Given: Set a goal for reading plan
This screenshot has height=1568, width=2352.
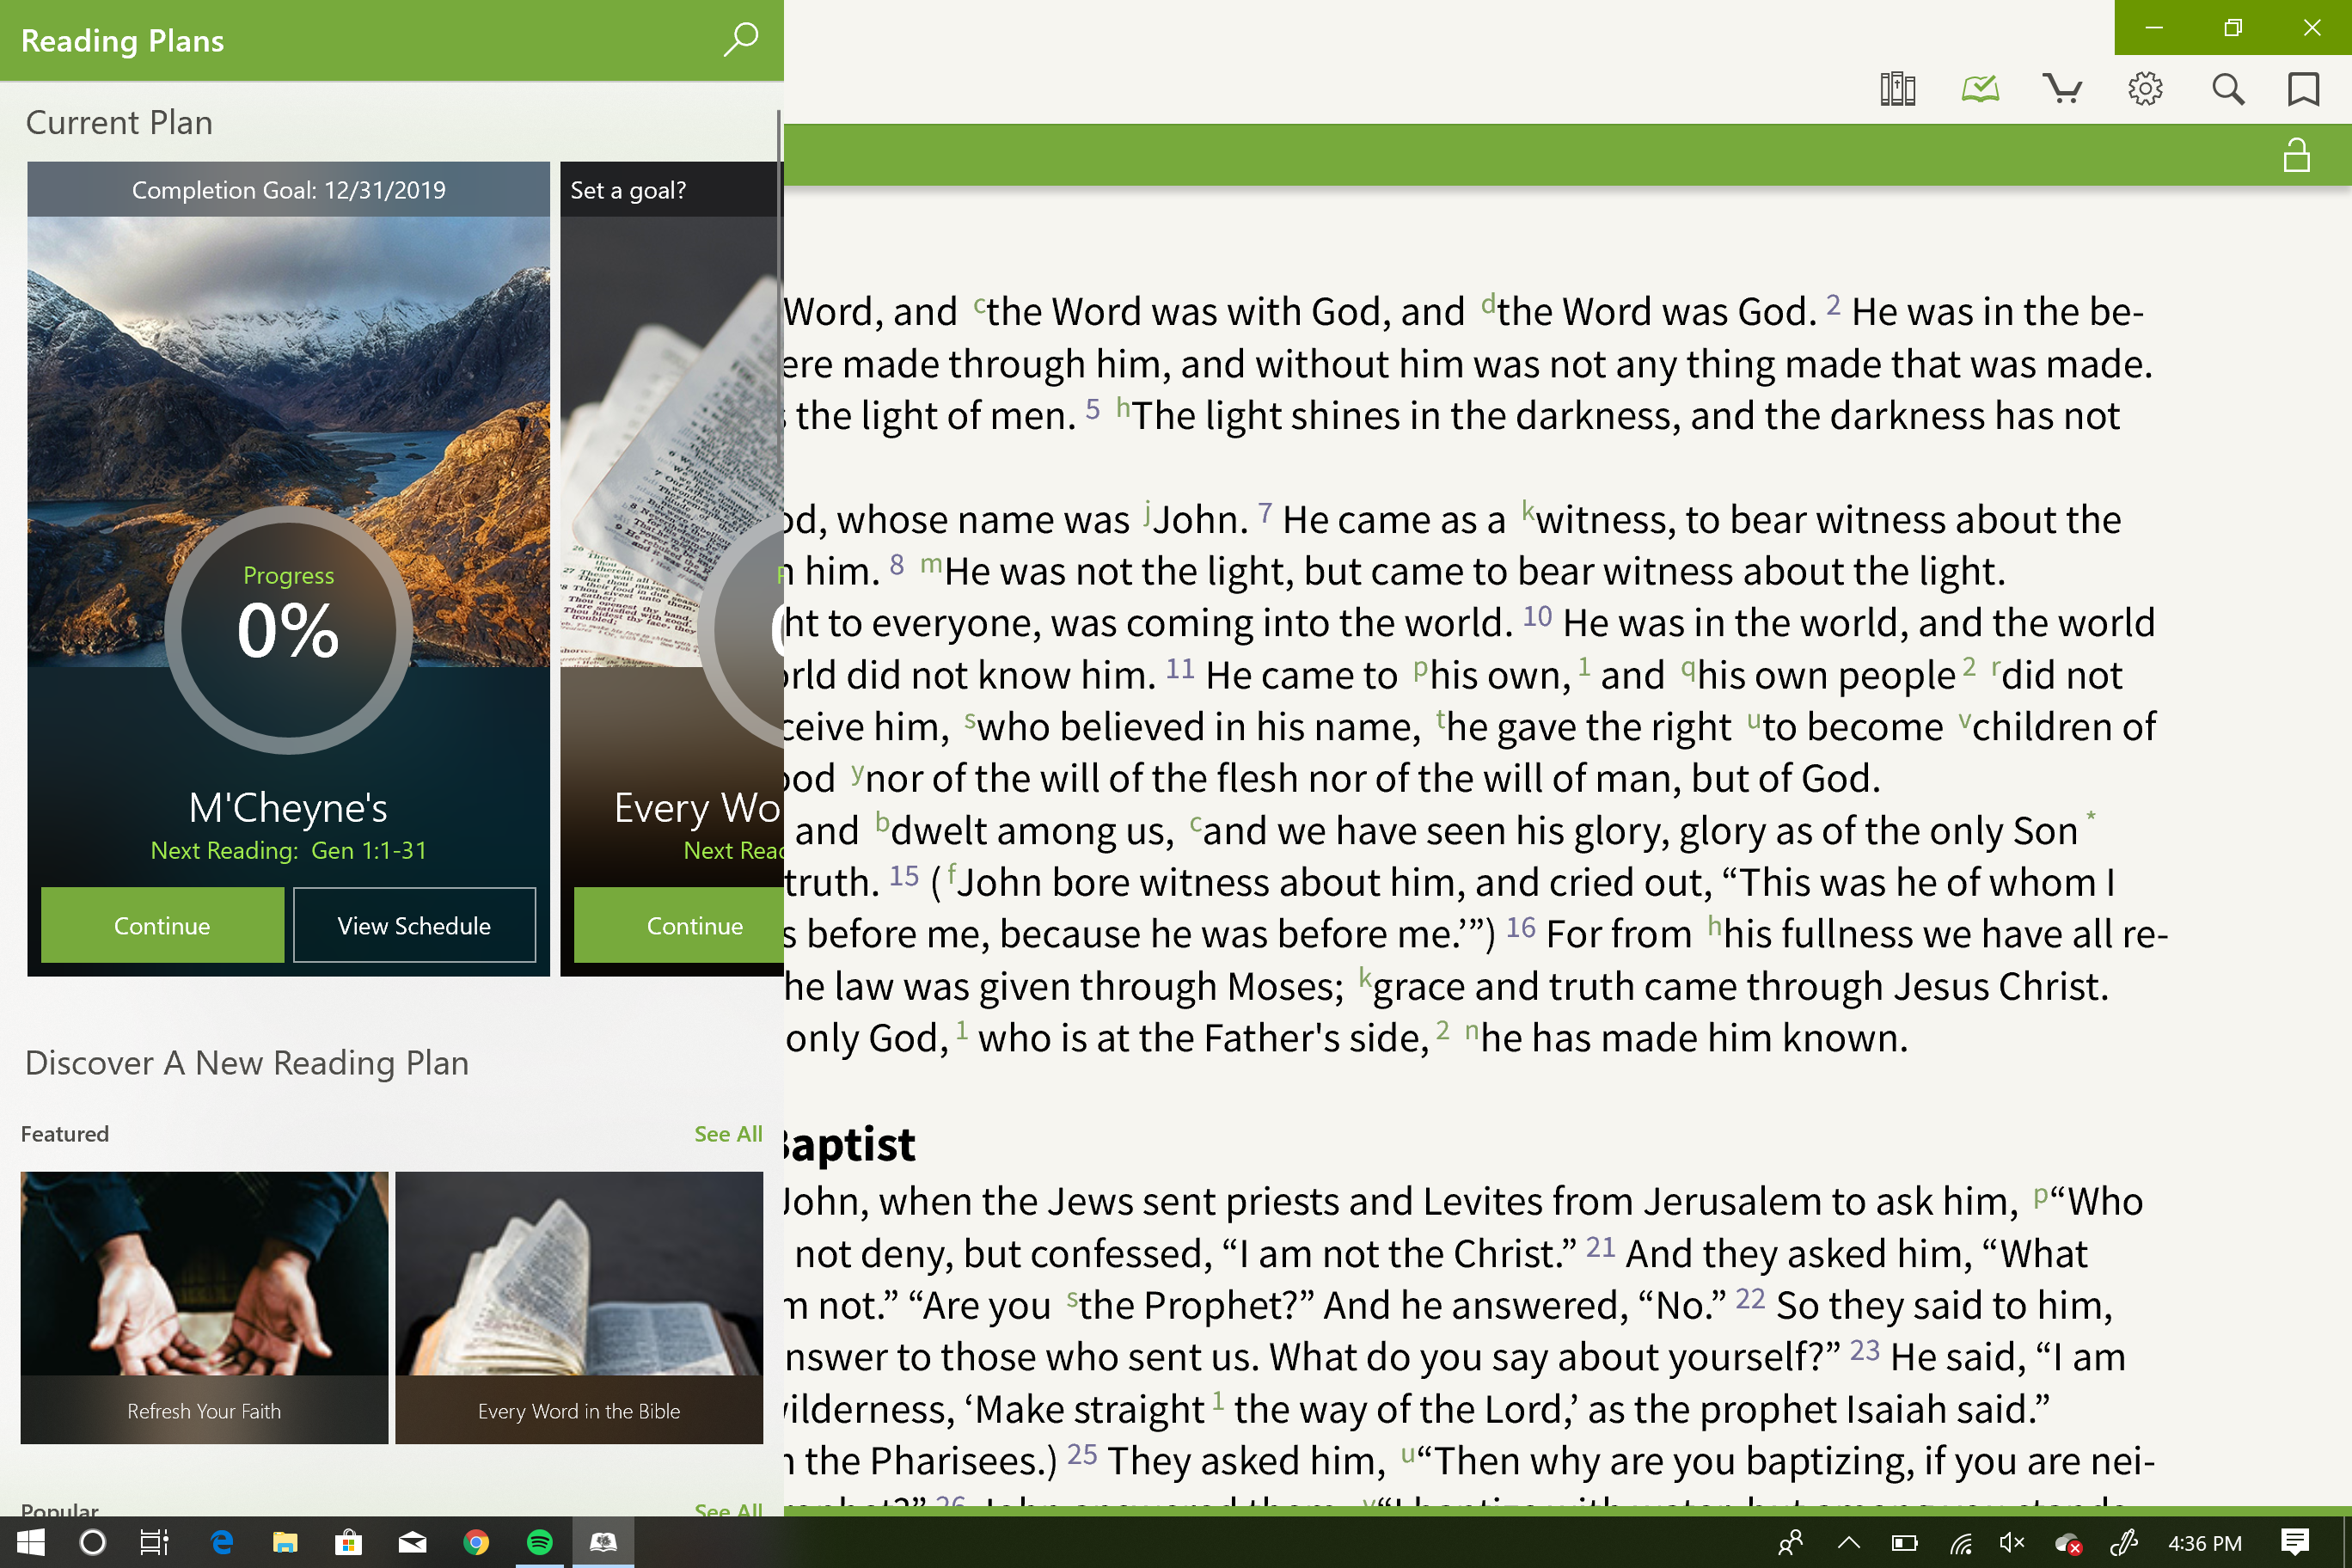Looking at the screenshot, I should (628, 189).
